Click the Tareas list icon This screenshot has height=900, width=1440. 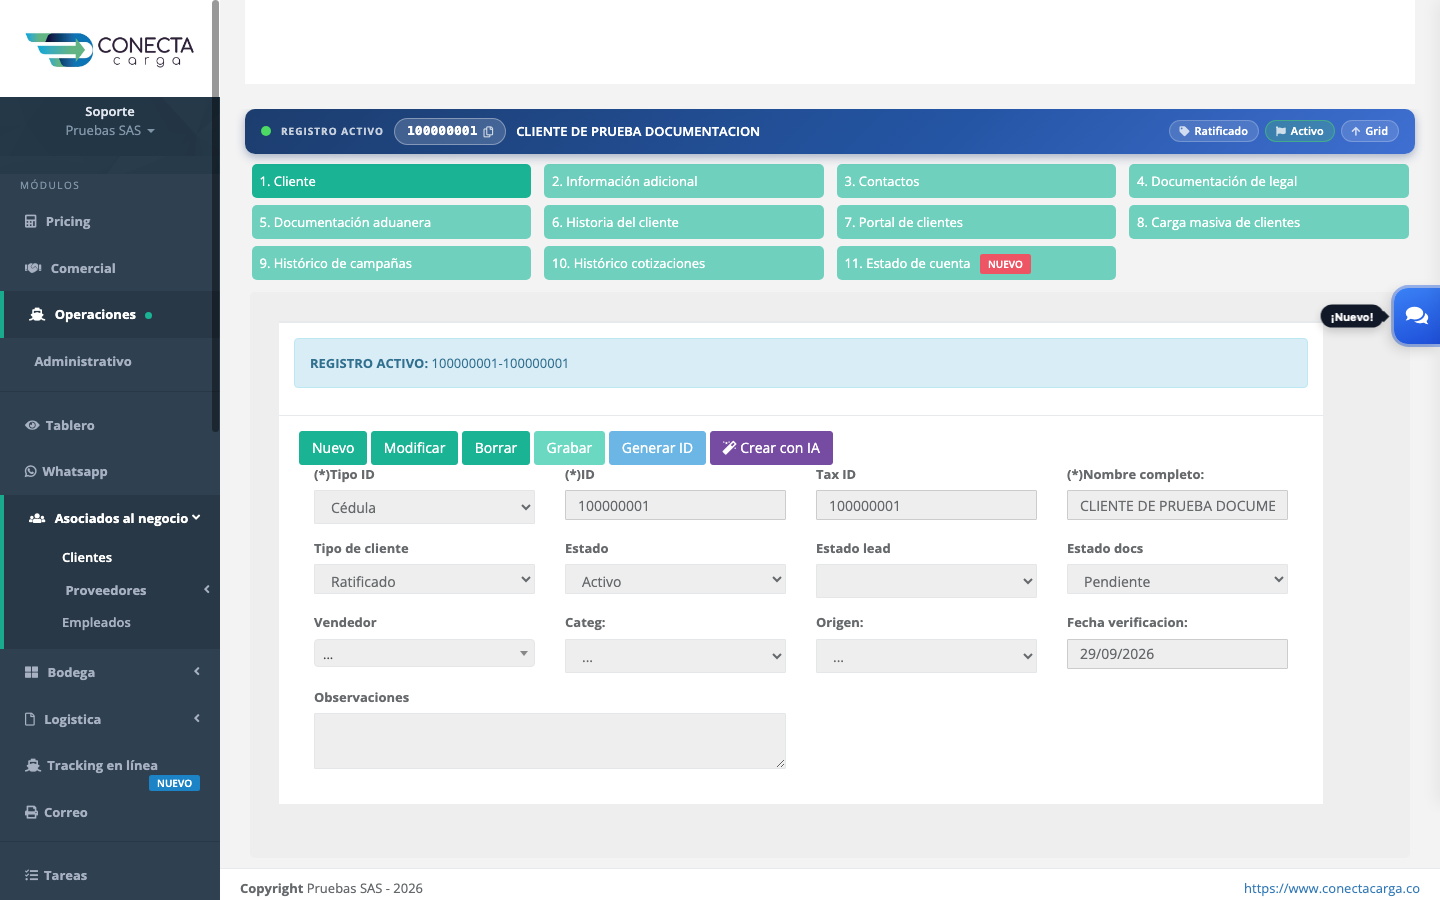[x=31, y=875]
